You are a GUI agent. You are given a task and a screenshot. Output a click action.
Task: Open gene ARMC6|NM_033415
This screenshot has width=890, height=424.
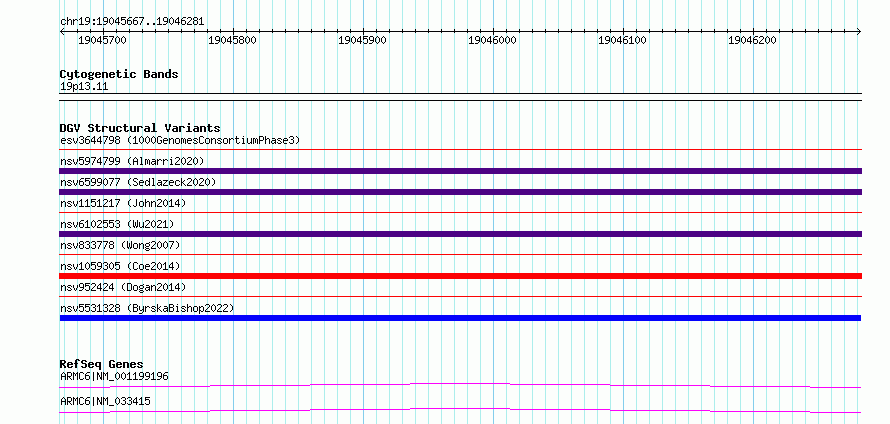[105, 401]
